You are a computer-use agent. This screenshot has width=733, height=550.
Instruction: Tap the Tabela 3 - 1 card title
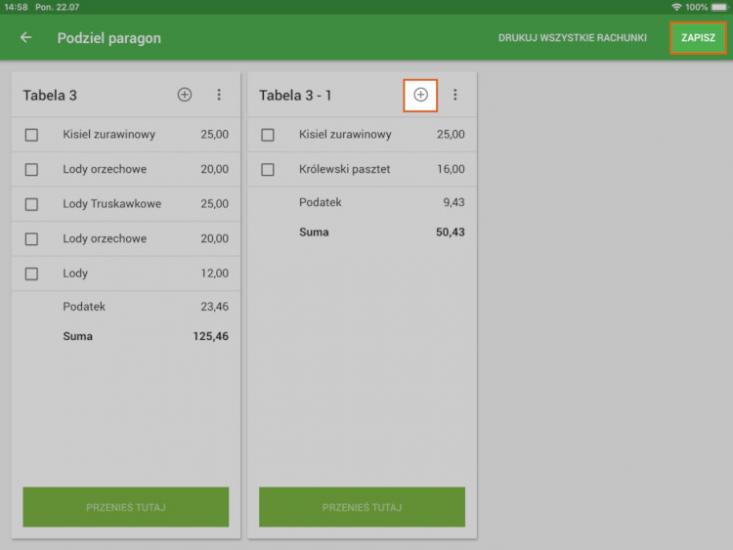[x=296, y=95]
